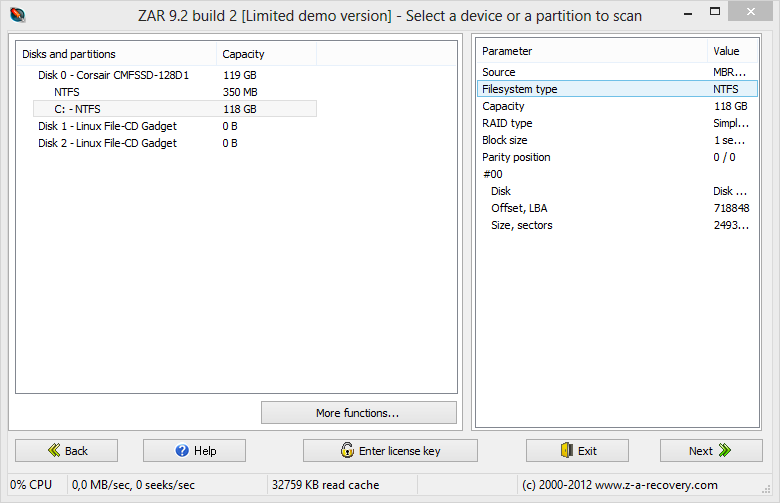Click the green Next arrows icon

pos(725,450)
